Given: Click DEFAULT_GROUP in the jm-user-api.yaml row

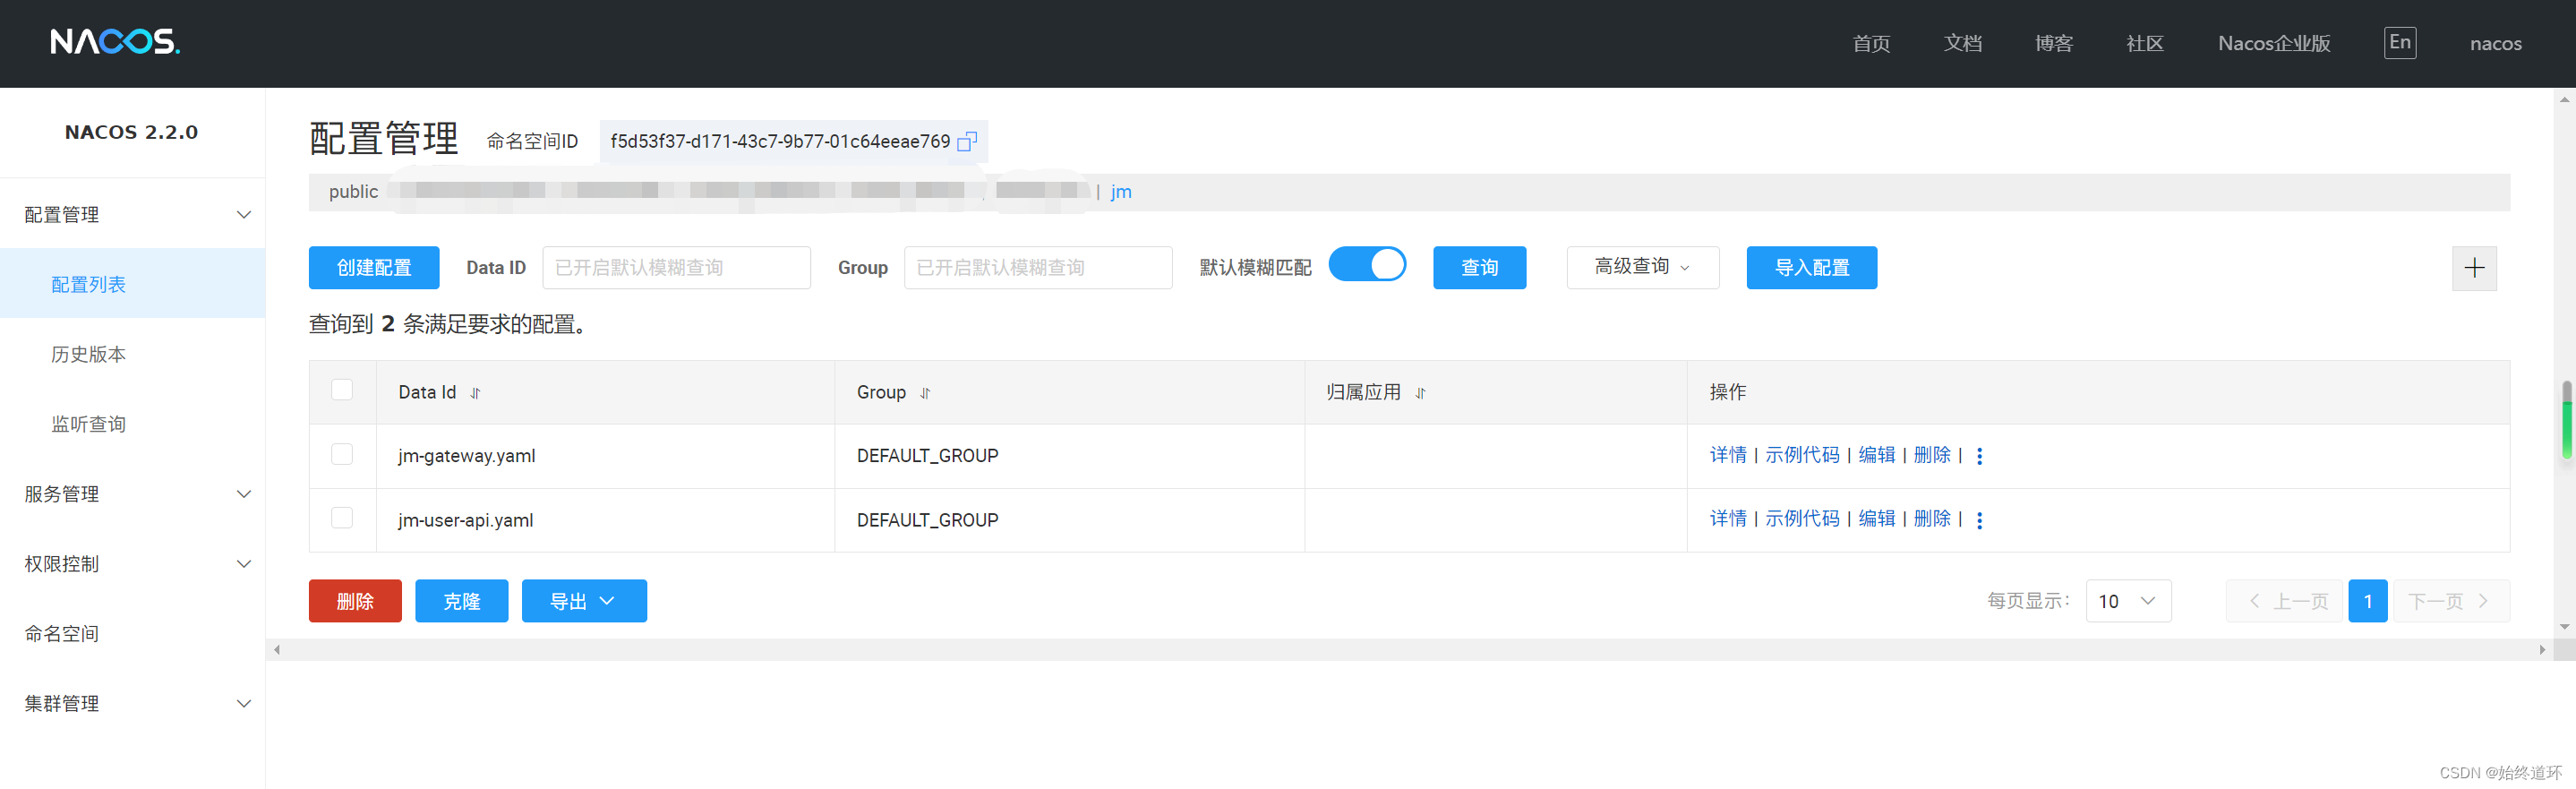Looking at the screenshot, I should (927, 520).
